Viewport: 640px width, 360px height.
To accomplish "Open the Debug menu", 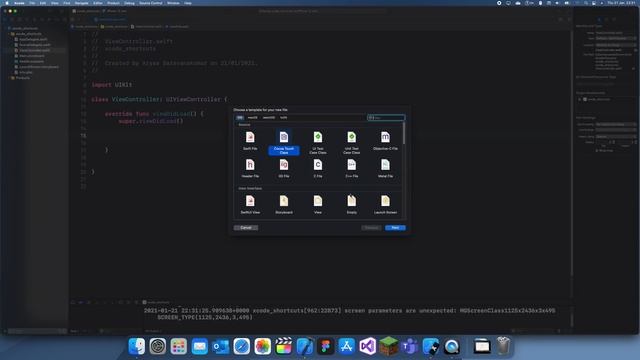I will [x=129, y=3].
